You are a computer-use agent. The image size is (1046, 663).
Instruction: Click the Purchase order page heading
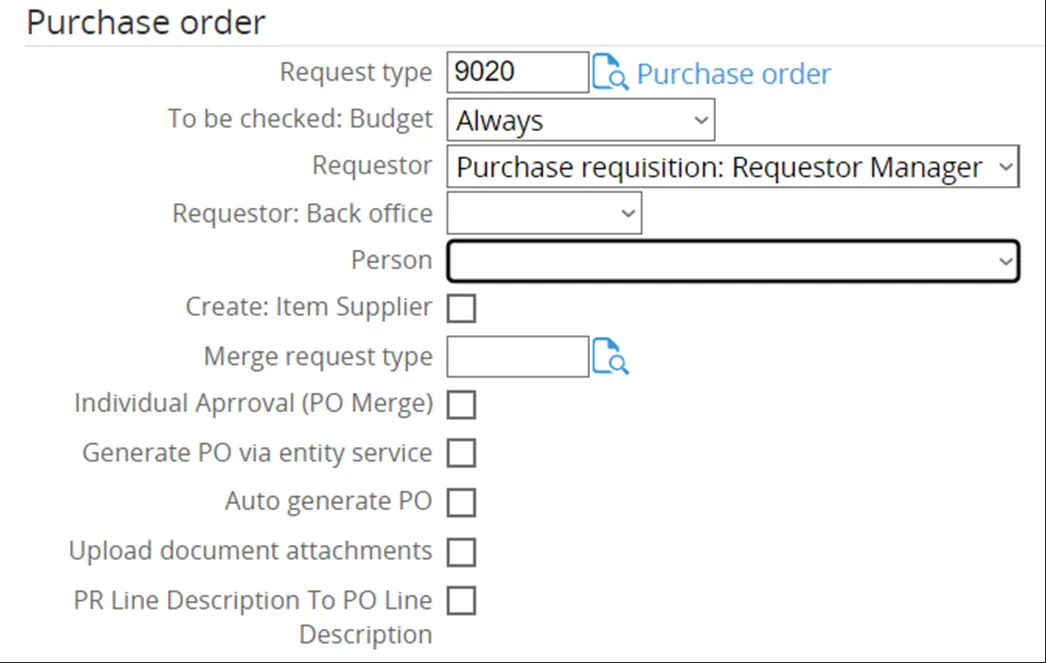pyautogui.click(x=147, y=22)
